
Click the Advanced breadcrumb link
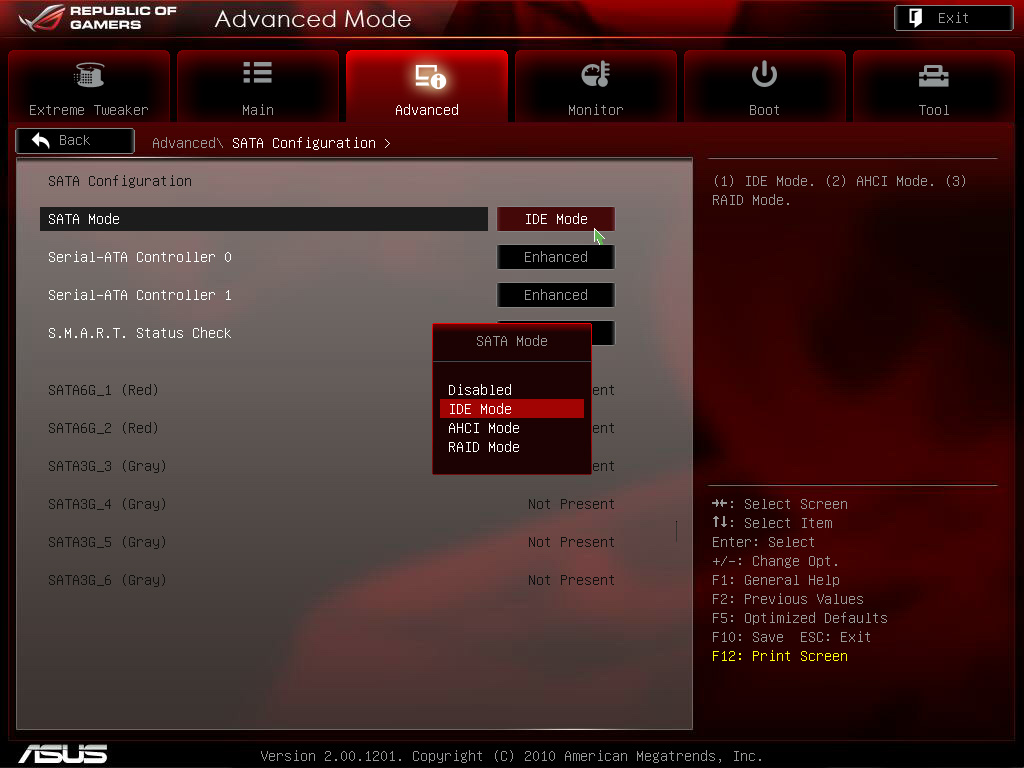tap(183, 143)
